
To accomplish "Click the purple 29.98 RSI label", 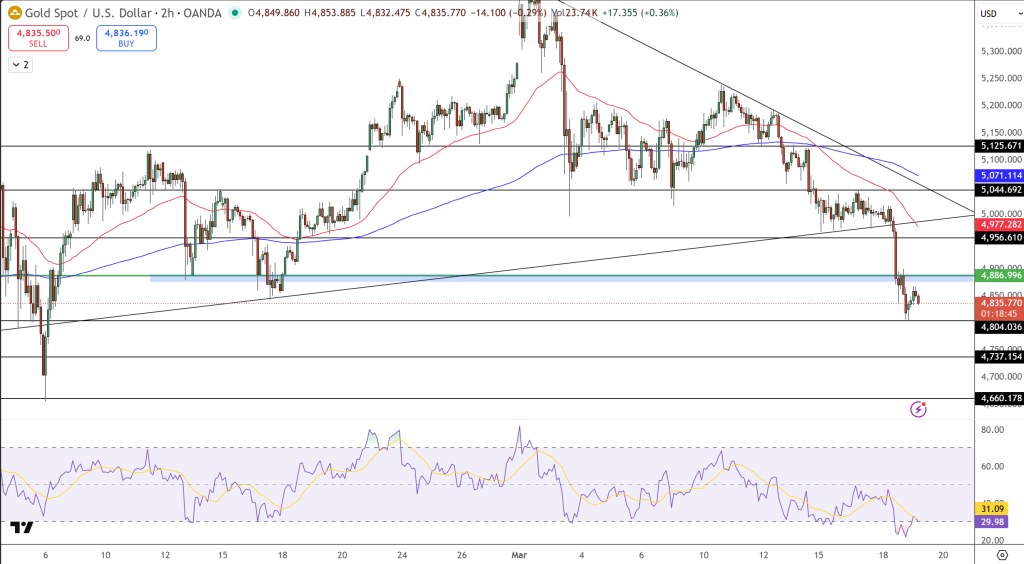I will pyautogui.click(x=992, y=522).
